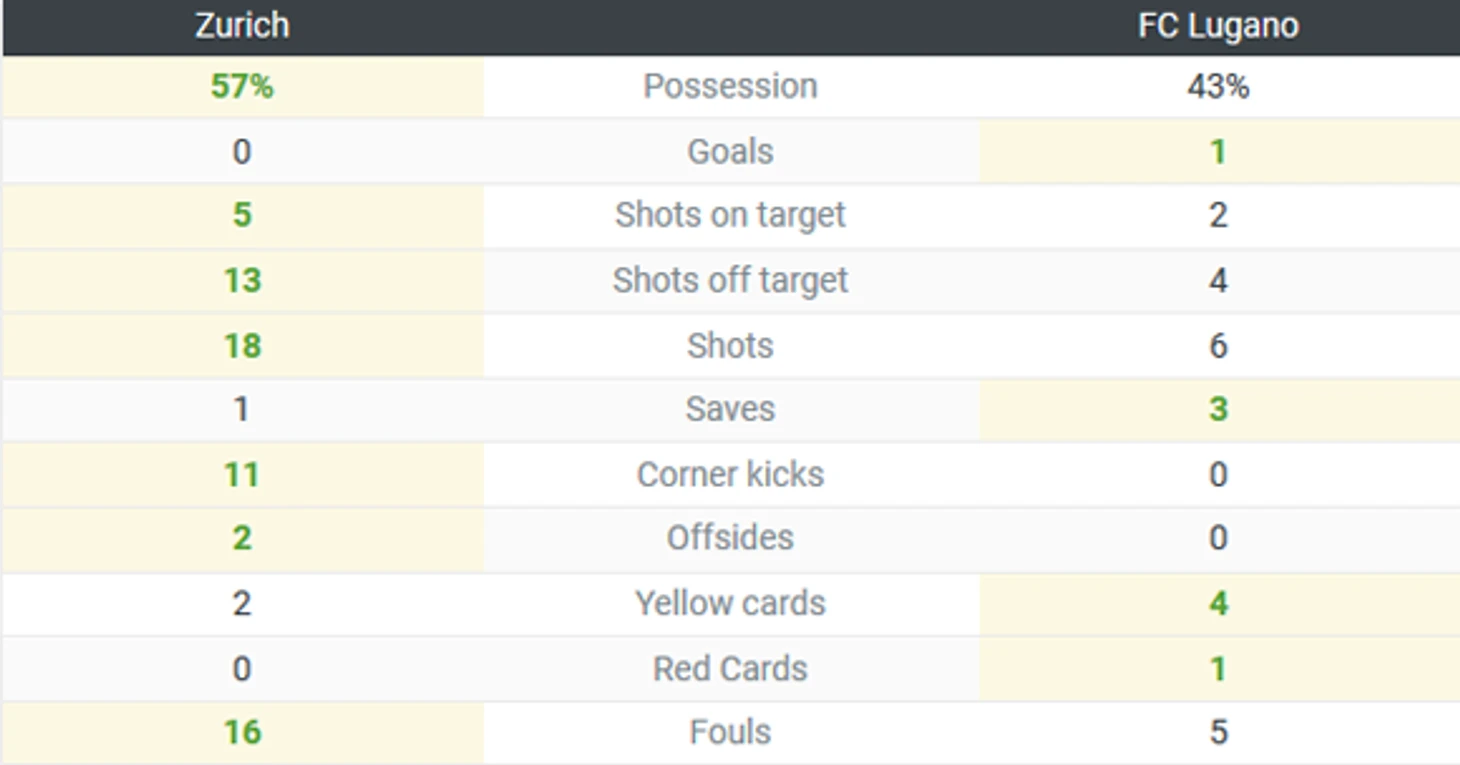The width and height of the screenshot is (1460, 765).
Task: Click FC Lugano's saves value 3
Action: 1218,409
